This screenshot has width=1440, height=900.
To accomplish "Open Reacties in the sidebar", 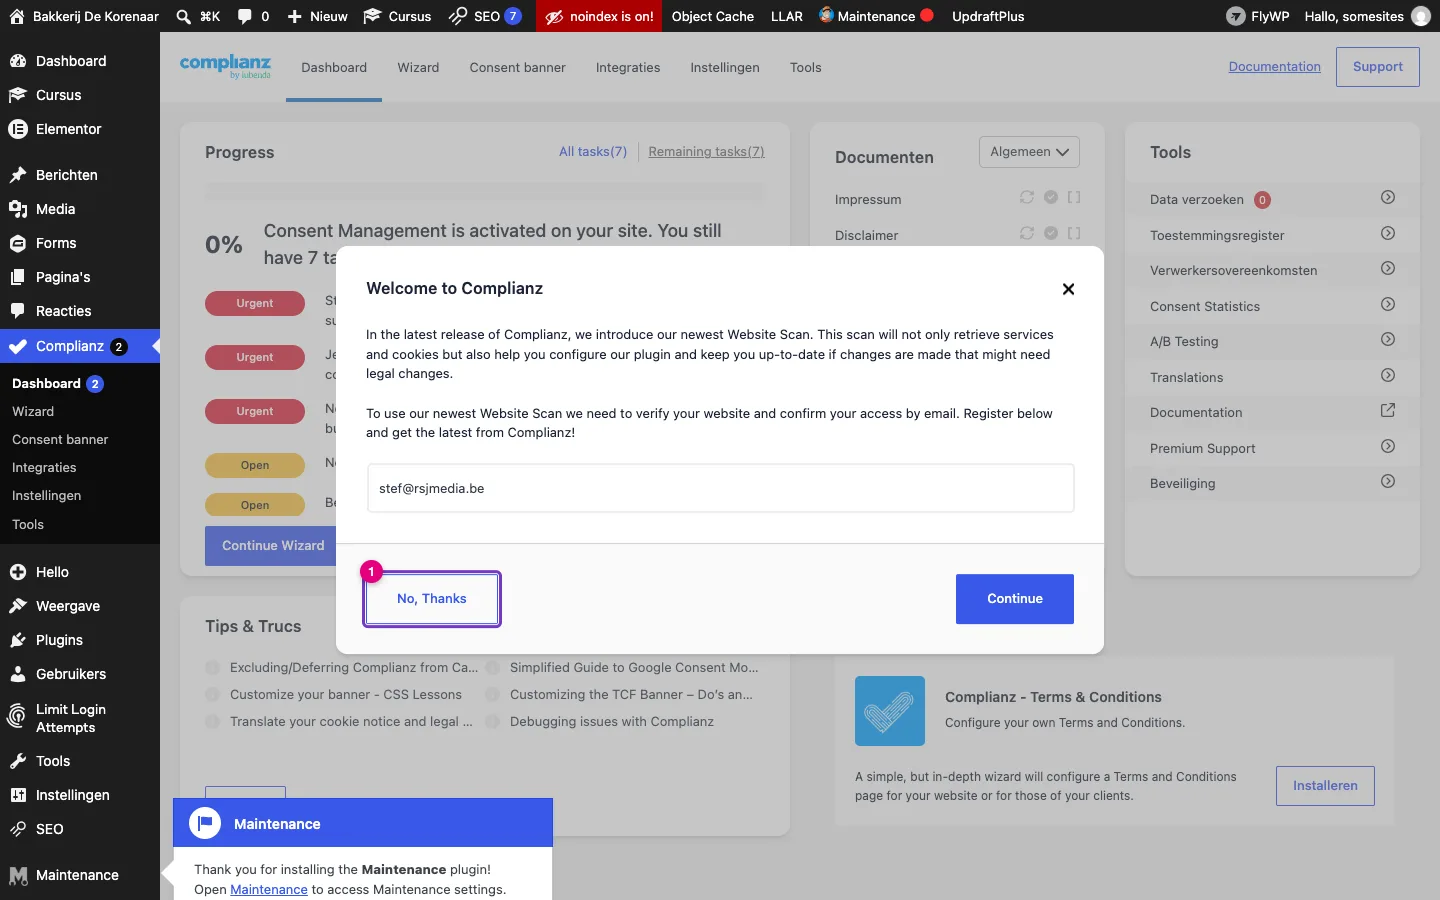I will click(x=80, y=311).
